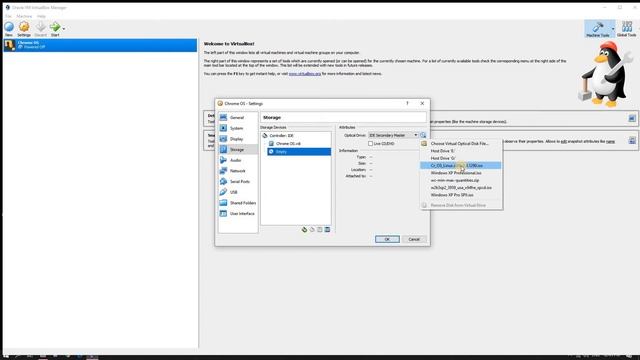640x360 pixels.
Task: Select Machine Tools in the top right
Action: pyautogui.click(x=598, y=29)
